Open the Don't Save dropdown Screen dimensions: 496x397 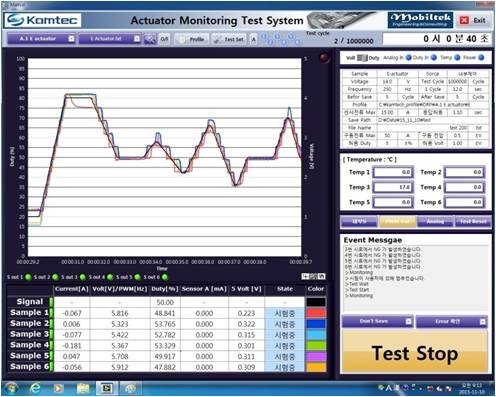coord(377,321)
